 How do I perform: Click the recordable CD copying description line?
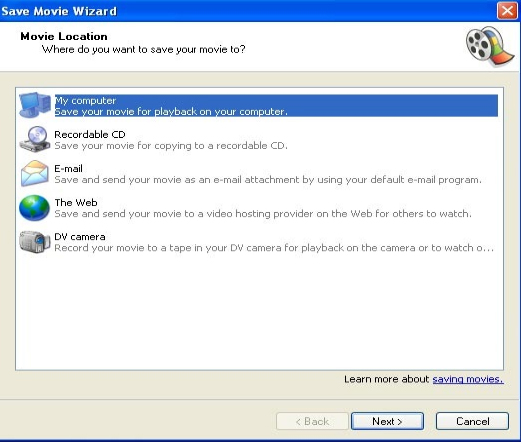tap(171, 146)
